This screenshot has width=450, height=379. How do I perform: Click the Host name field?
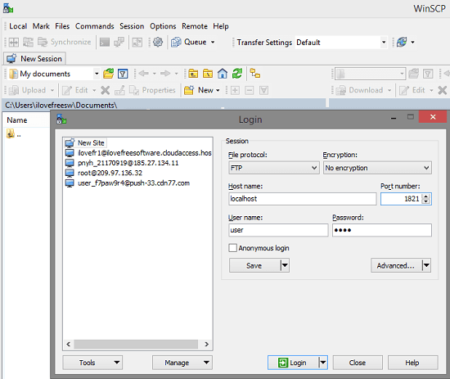[x=302, y=199]
